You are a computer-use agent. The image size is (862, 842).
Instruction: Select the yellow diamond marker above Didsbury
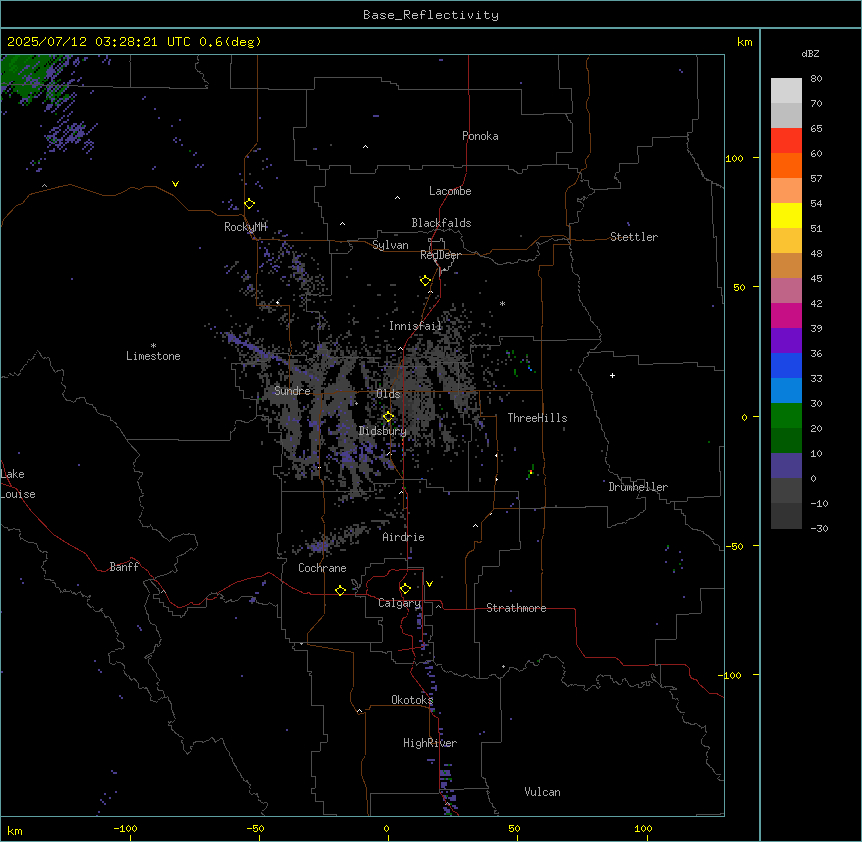click(388, 417)
